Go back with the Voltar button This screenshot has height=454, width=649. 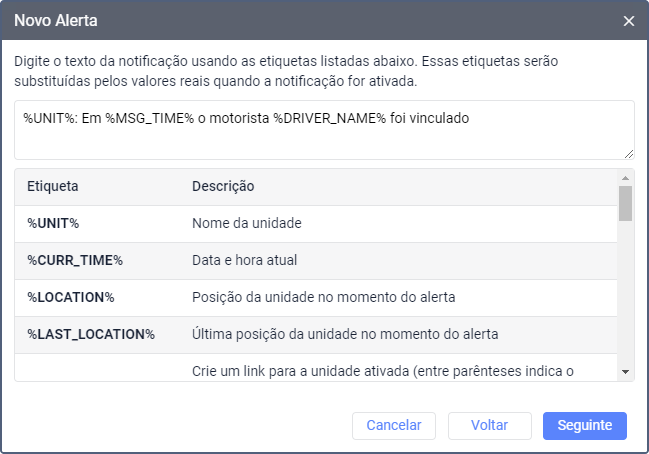point(490,425)
